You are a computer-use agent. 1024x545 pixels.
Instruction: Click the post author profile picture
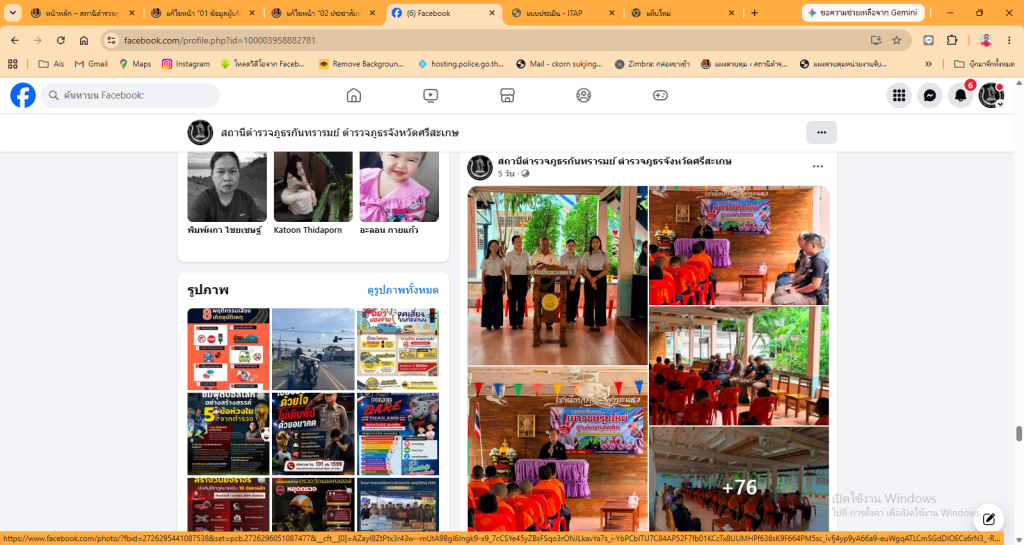(480, 168)
